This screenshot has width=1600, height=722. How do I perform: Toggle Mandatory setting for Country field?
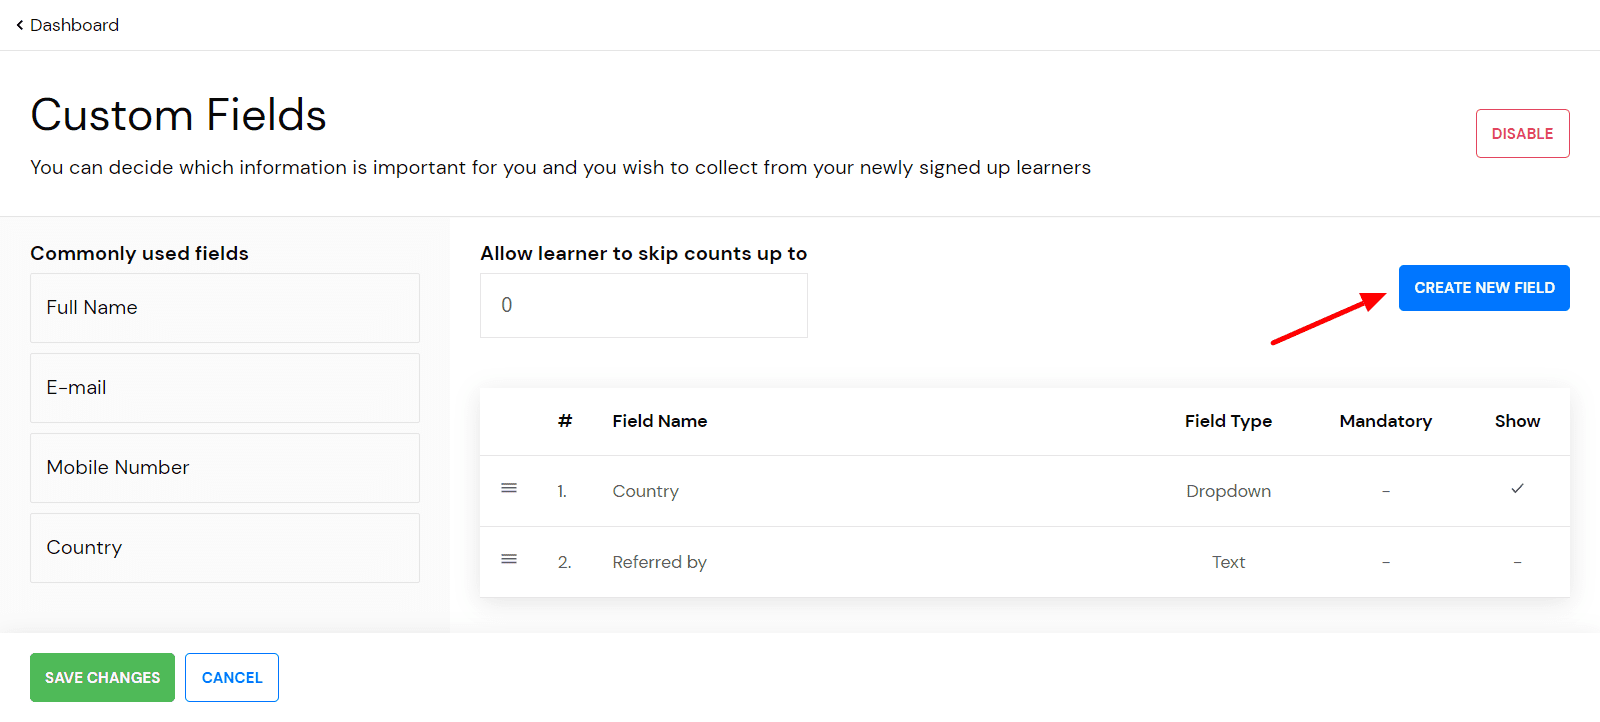click(x=1385, y=491)
